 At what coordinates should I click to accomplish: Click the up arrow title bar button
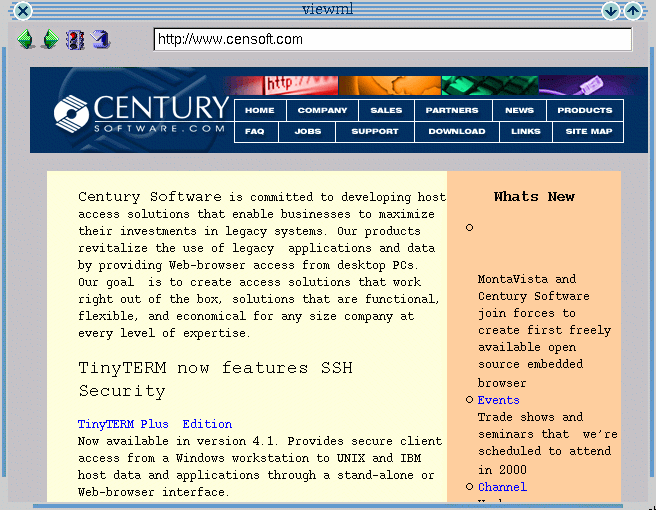tap(633, 11)
